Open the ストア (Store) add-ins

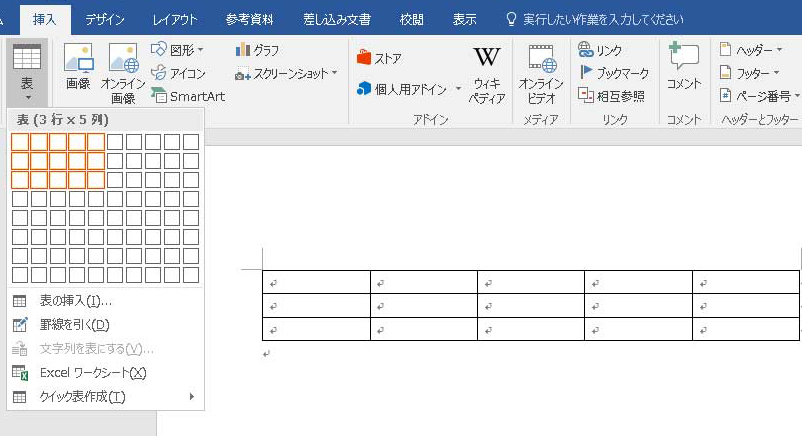click(379, 58)
